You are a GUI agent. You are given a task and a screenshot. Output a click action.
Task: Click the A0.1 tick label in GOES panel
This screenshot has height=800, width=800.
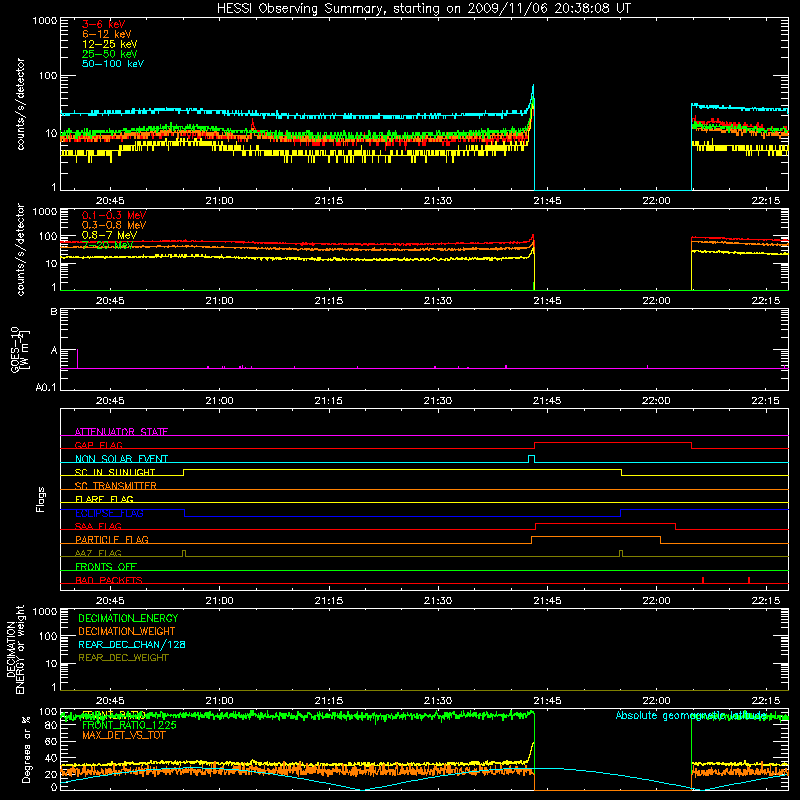[46, 388]
